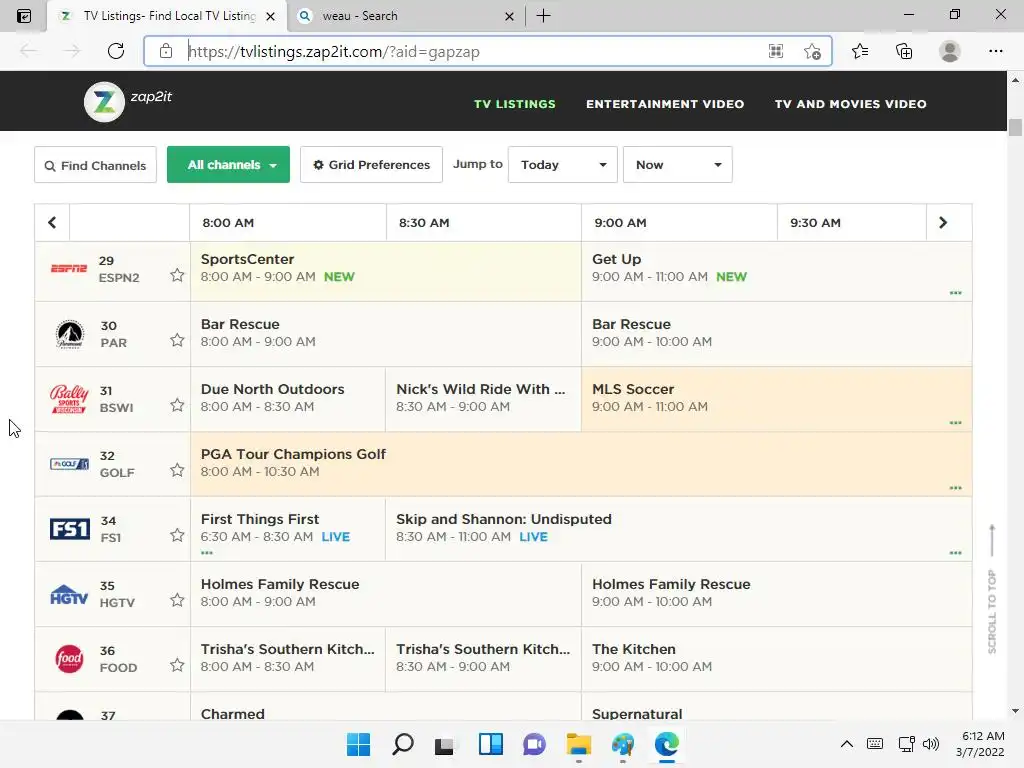Open Nick's Wild Ride listing
Viewport: 1024px width, 768px height.
pos(483,398)
